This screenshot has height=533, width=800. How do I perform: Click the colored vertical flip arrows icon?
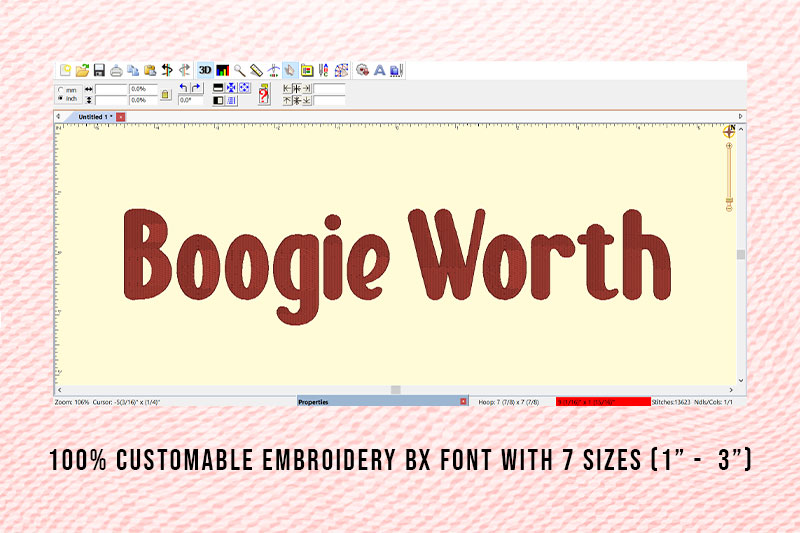point(167,70)
